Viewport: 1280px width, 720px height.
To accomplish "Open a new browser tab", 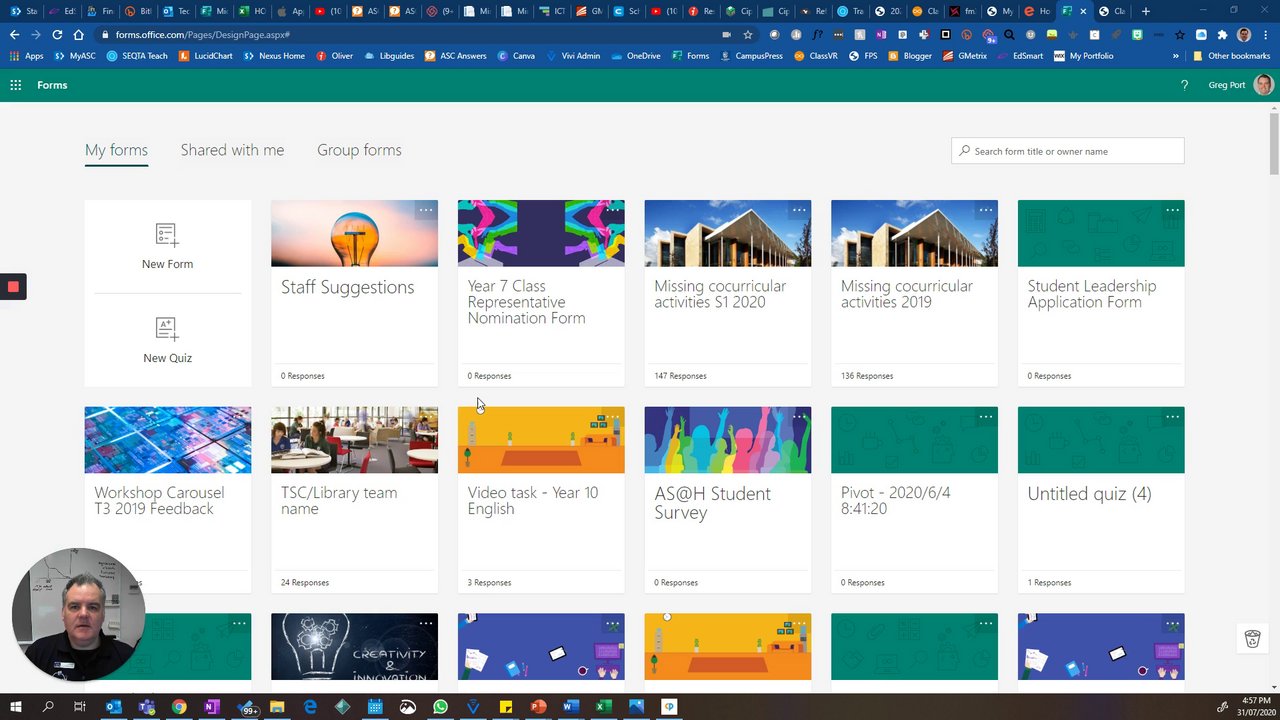I will pos(1146,11).
